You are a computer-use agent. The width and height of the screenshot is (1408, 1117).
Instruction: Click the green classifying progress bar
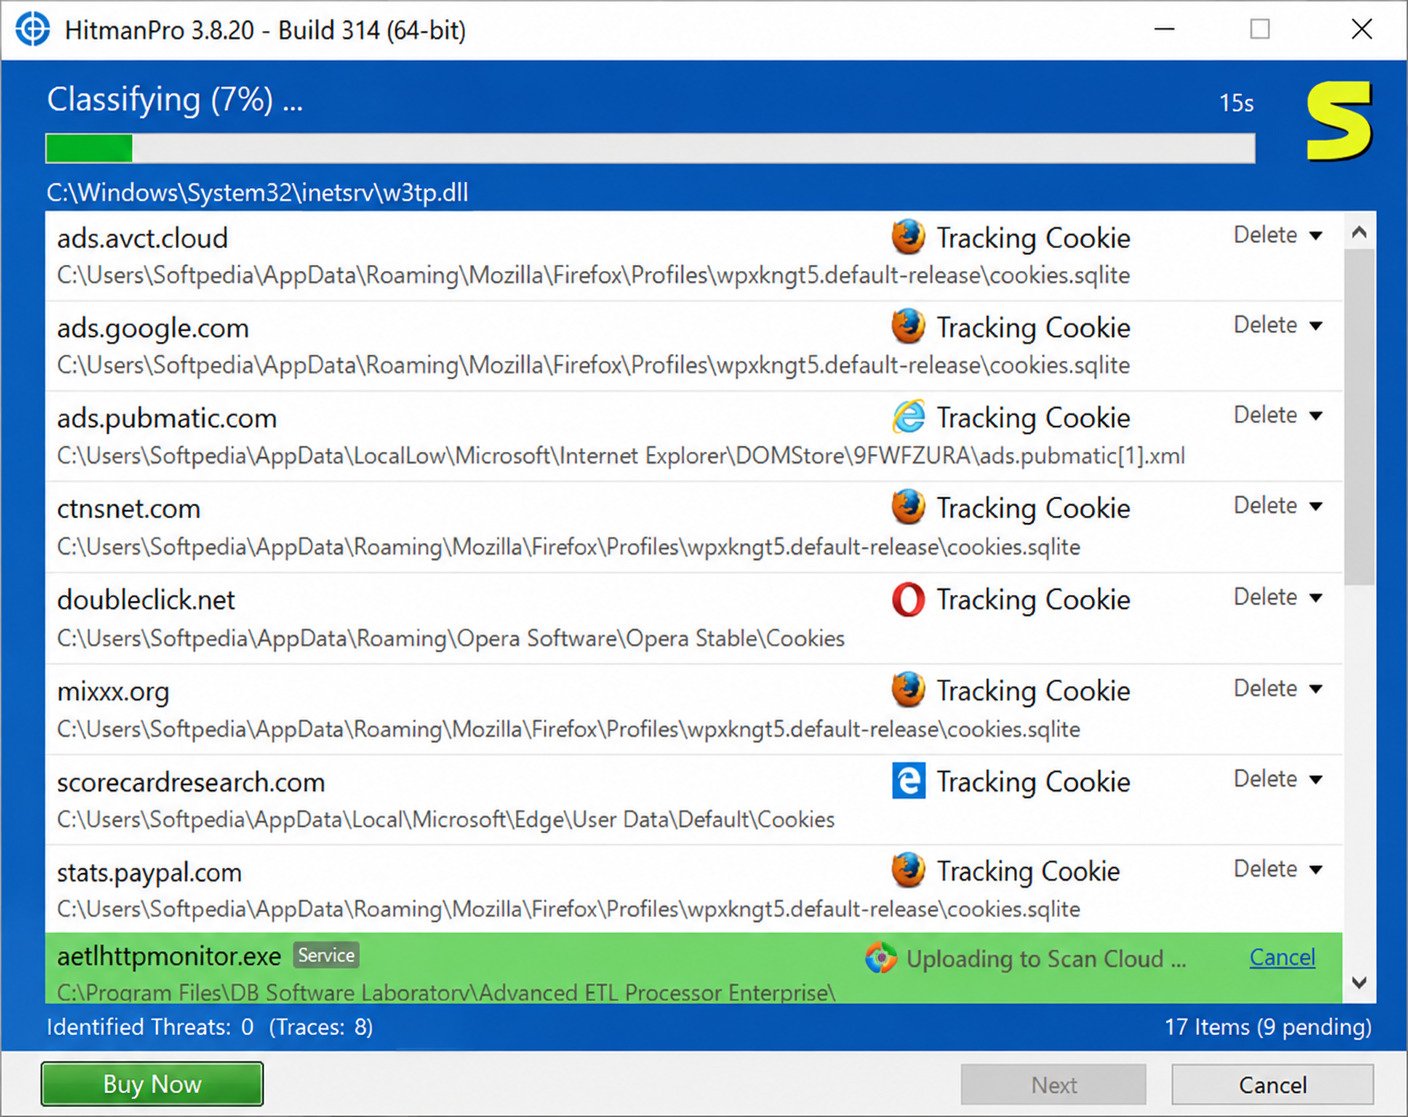click(x=650, y=148)
